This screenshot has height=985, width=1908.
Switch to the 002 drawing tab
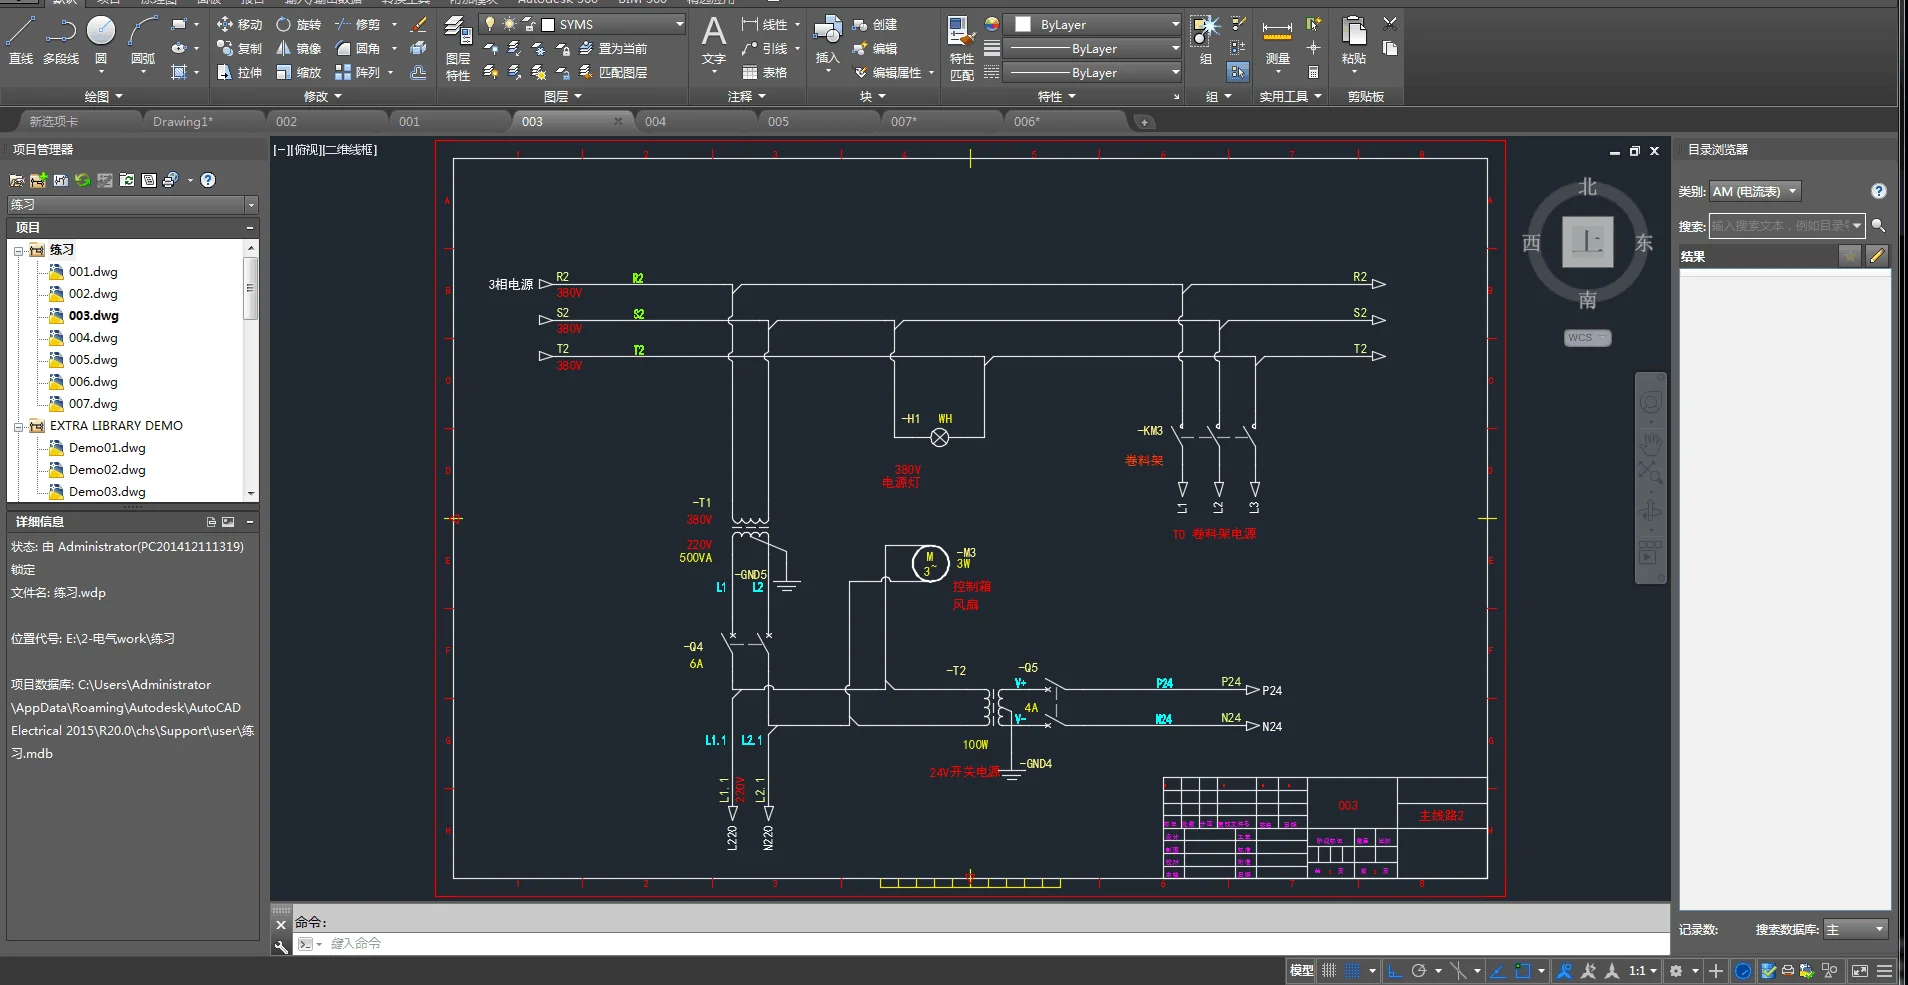click(x=326, y=121)
